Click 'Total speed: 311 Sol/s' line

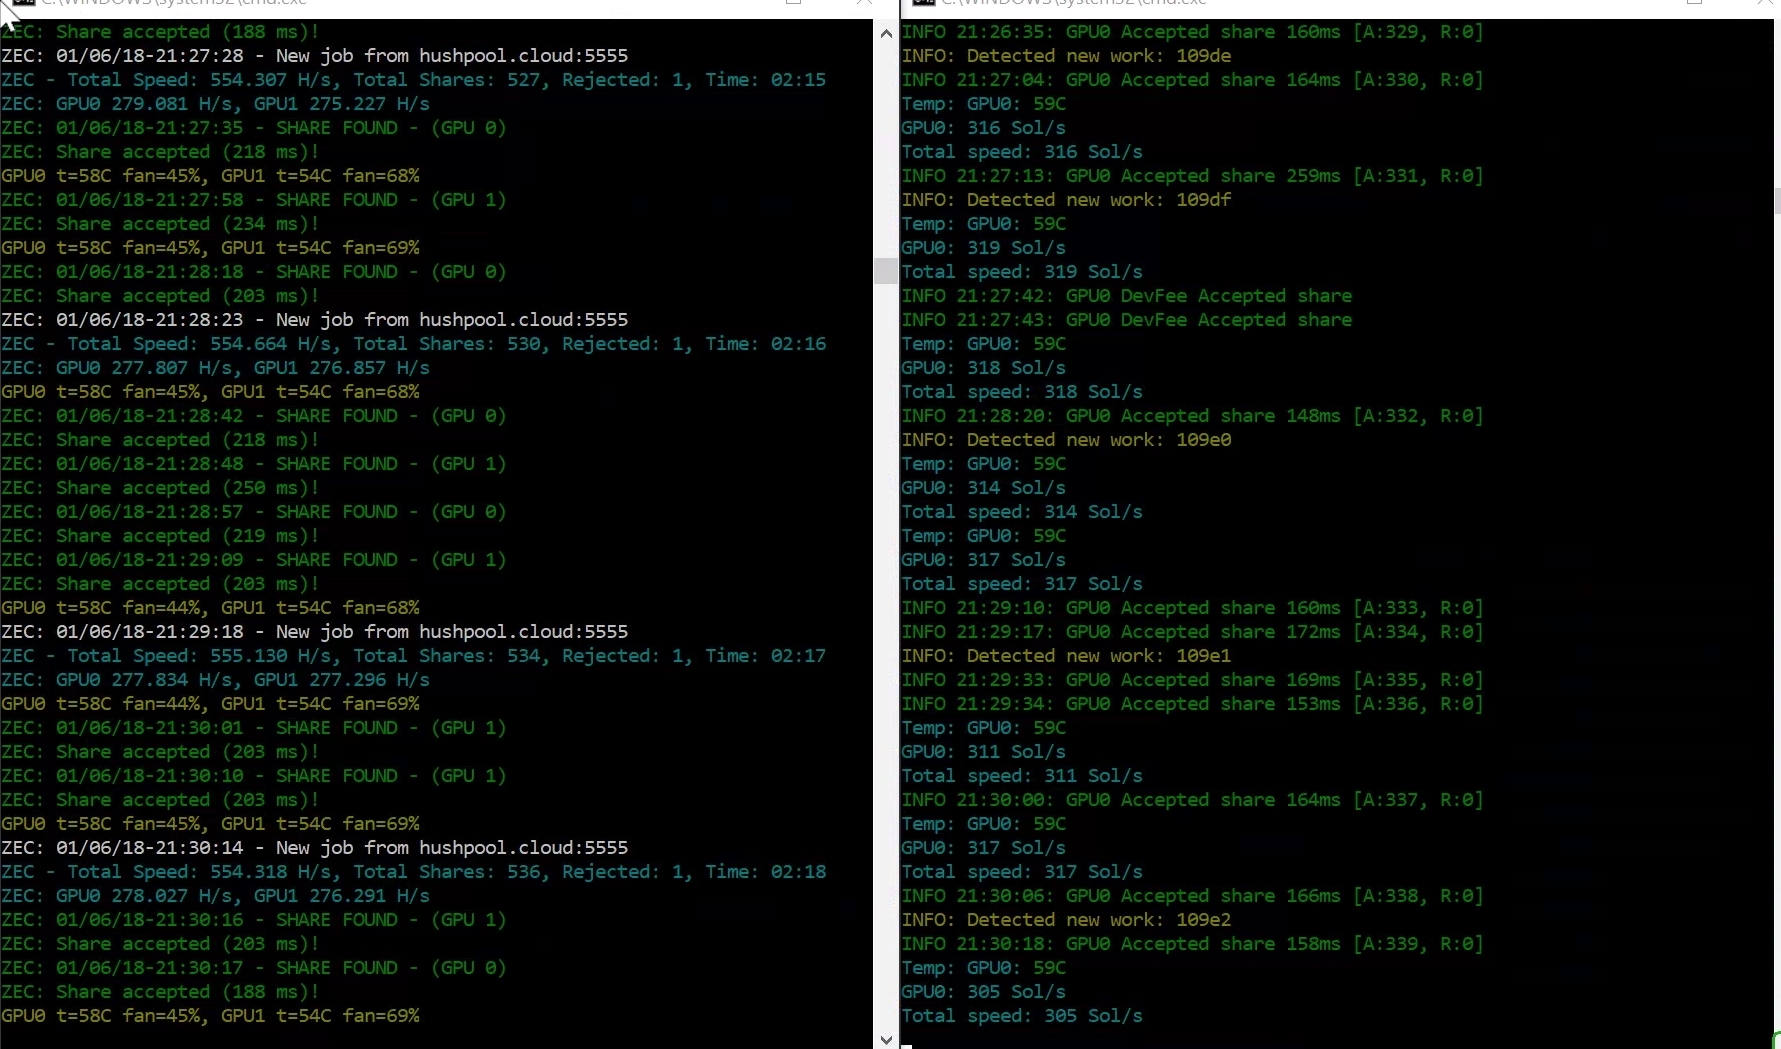click(1022, 776)
